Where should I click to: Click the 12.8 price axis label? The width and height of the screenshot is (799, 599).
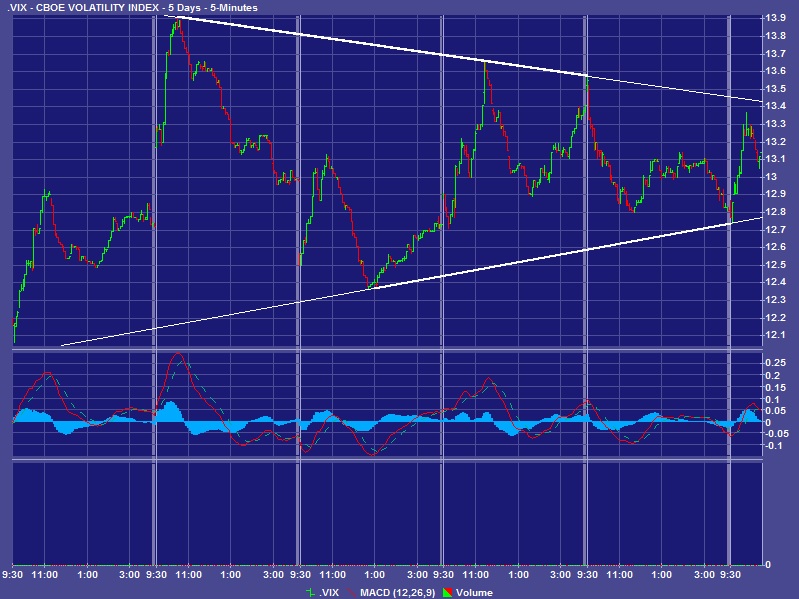775,212
